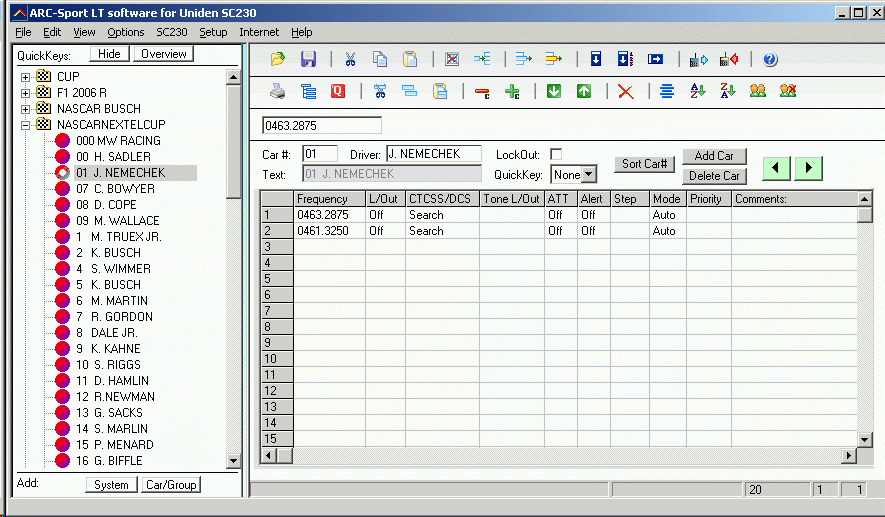Click the Car/Group add button
Viewport: 885px width, 517px height.
(171, 485)
